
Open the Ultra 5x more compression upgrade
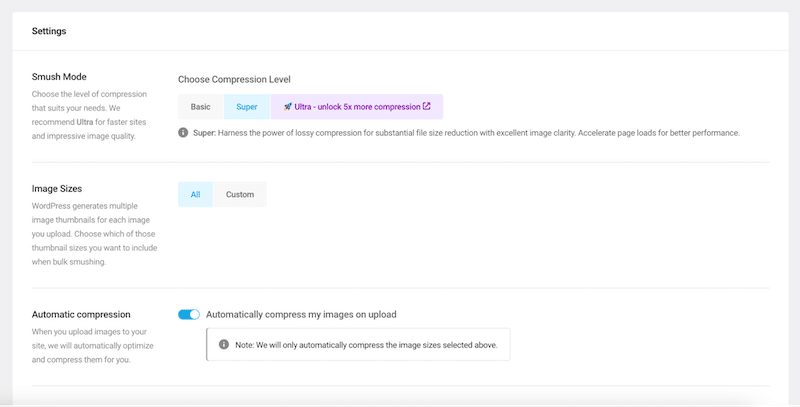click(x=357, y=106)
